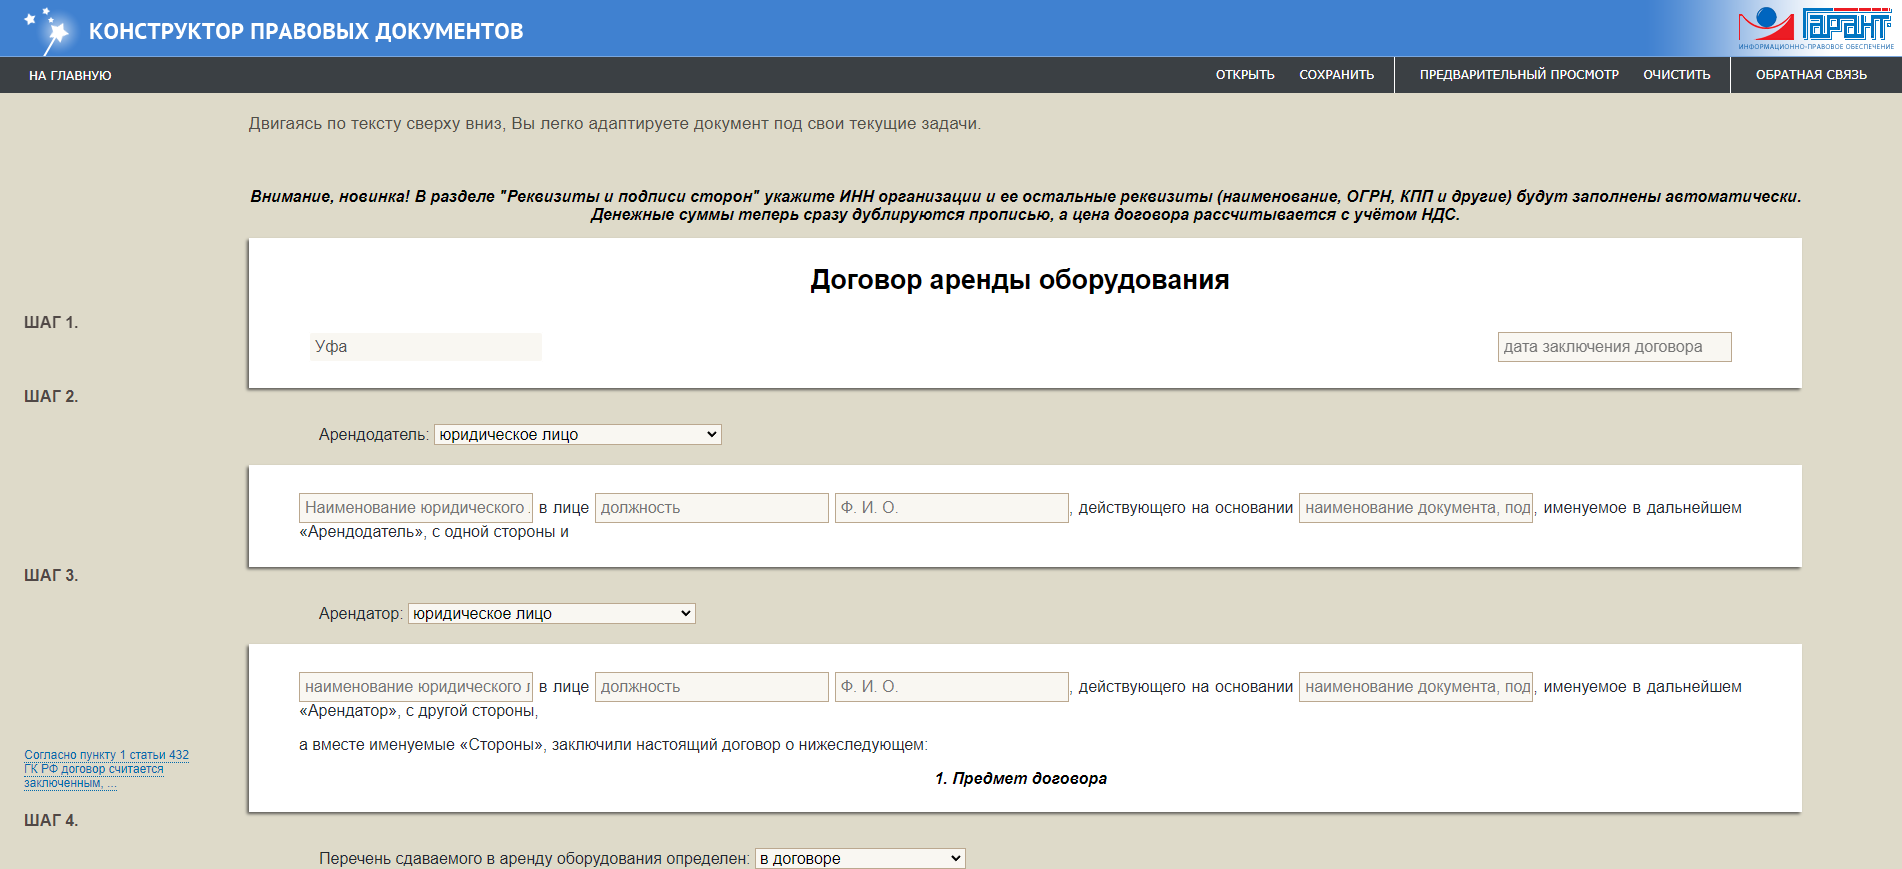Open the Арендодатель type dropdown
Screen dimensions: 1902x869
pyautogui.click(x=577, y=435)
